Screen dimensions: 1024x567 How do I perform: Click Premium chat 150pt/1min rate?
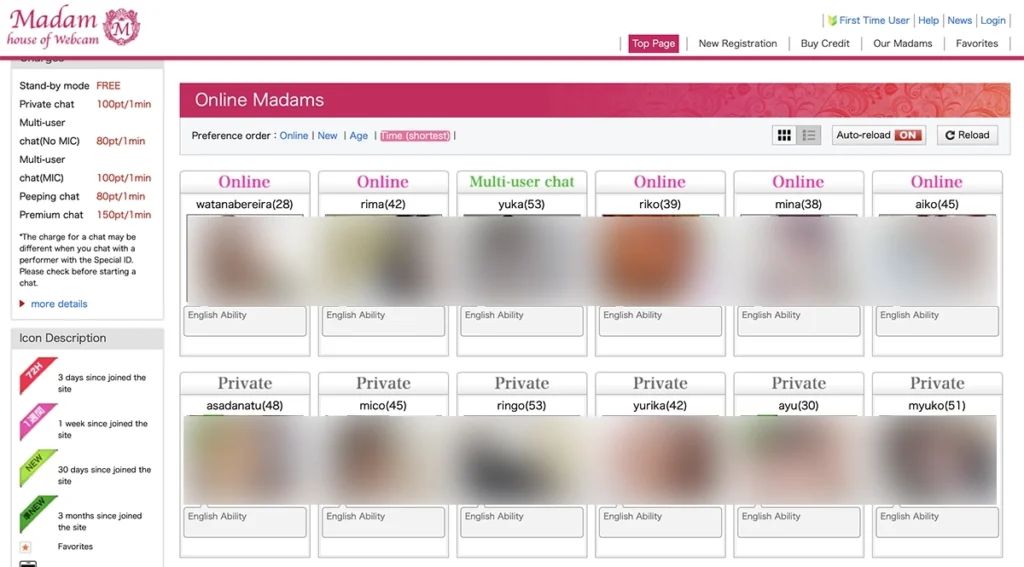pos(85,215)
